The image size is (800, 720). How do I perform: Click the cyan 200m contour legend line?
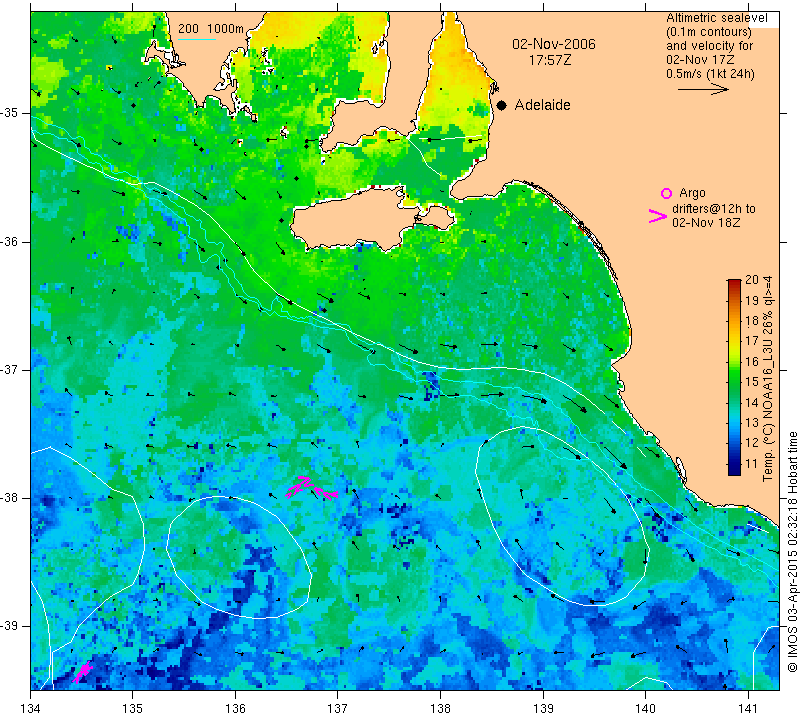point(197,39)
